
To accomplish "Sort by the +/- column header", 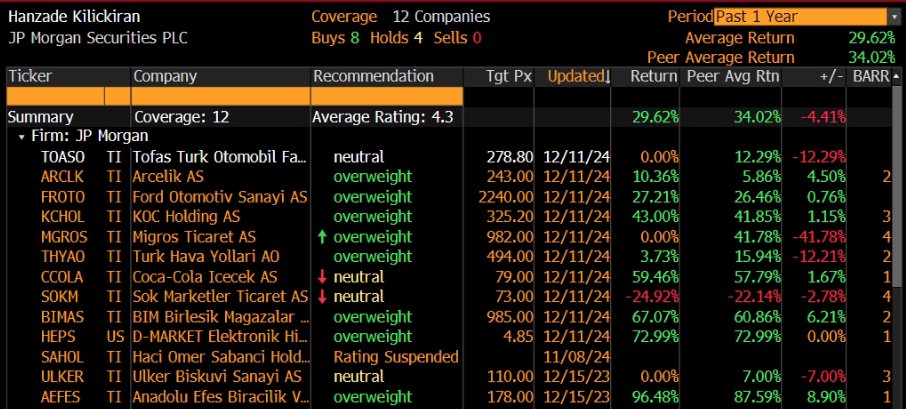I will click(830, 76).
